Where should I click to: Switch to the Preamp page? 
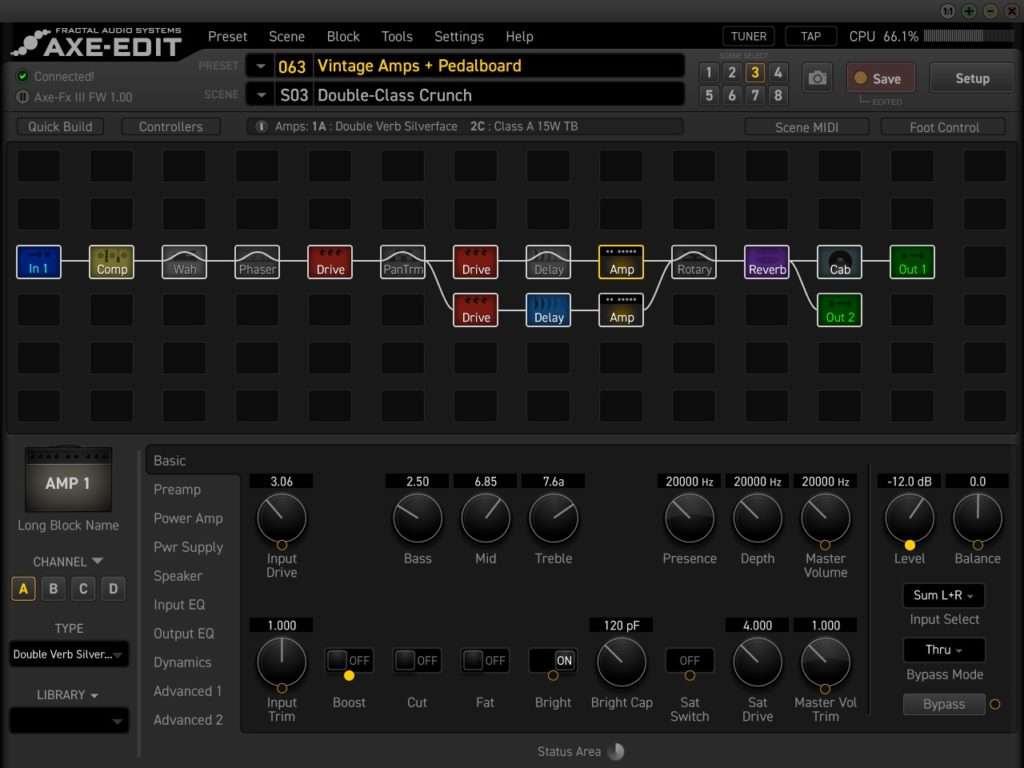tap(177, 489)
